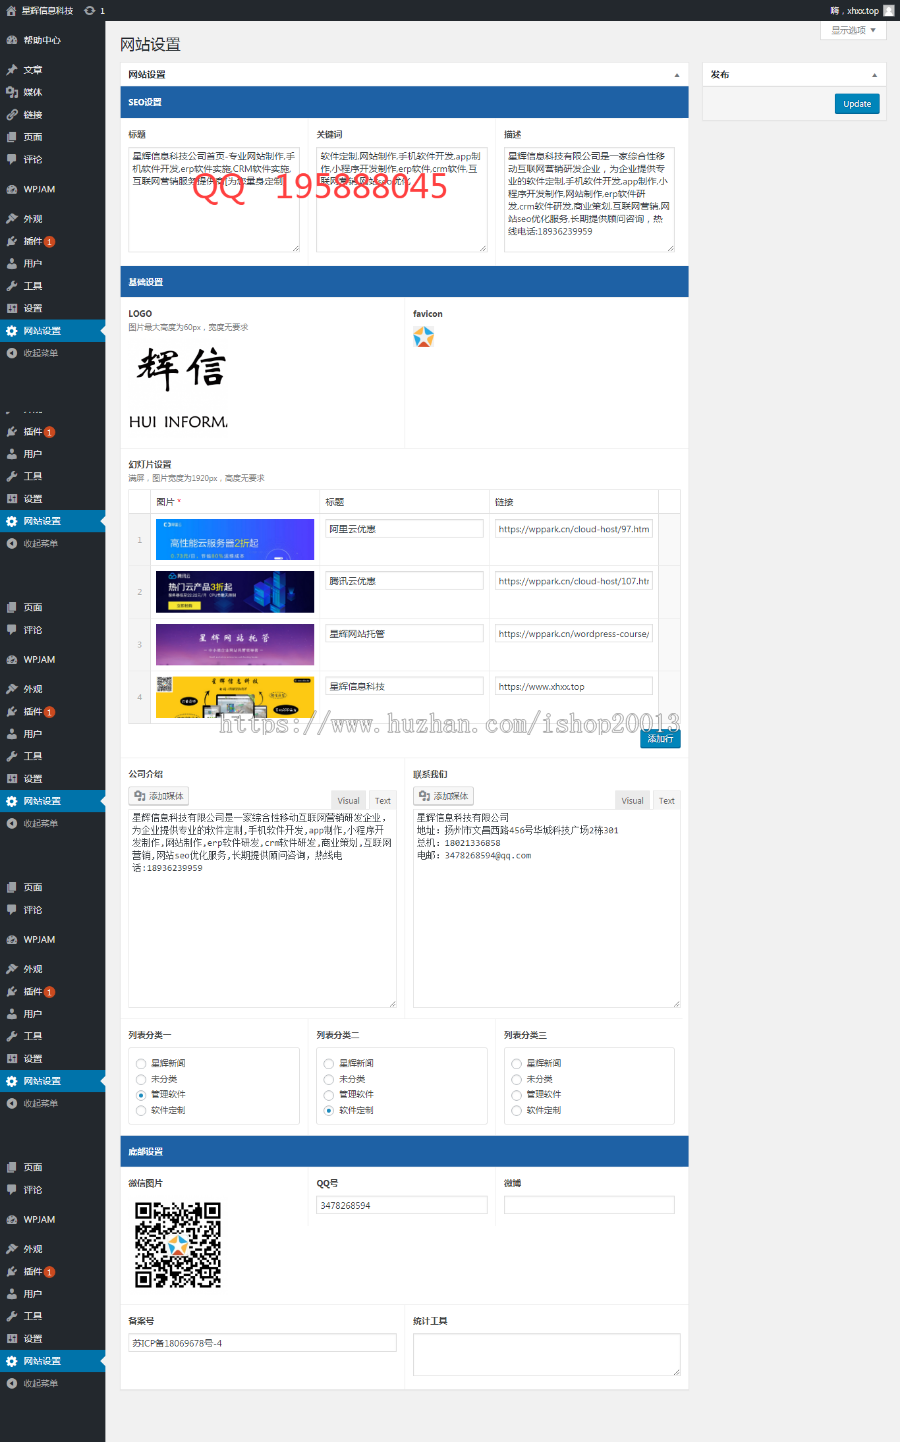Screen dimensions: 900x1442
Task: Click inside the 公司介绍 editor text
Action: (x=262, y=908)
